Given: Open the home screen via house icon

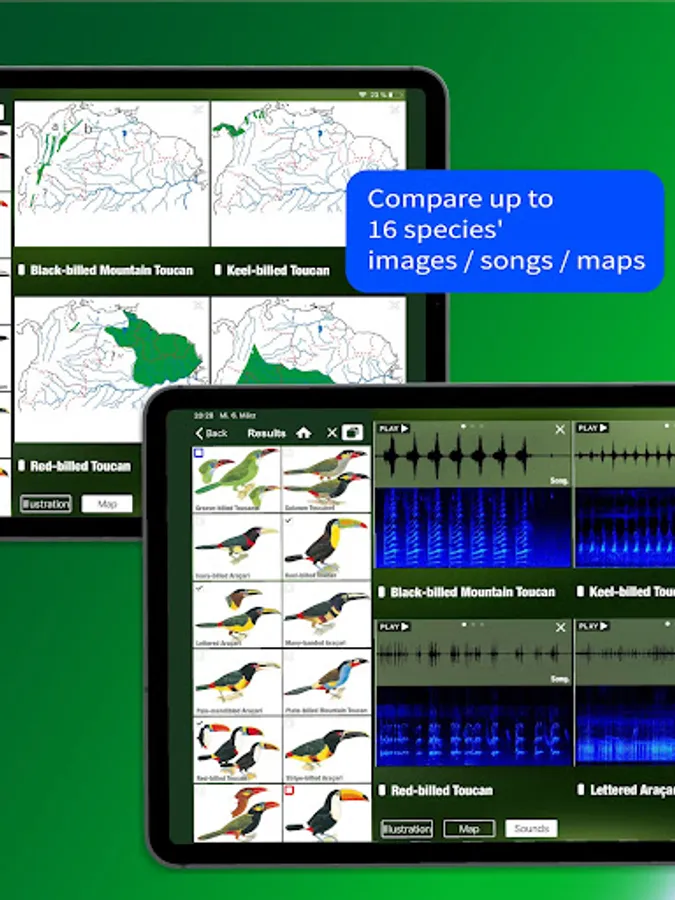Looking at the screenshot, I should tap(304, 433).
